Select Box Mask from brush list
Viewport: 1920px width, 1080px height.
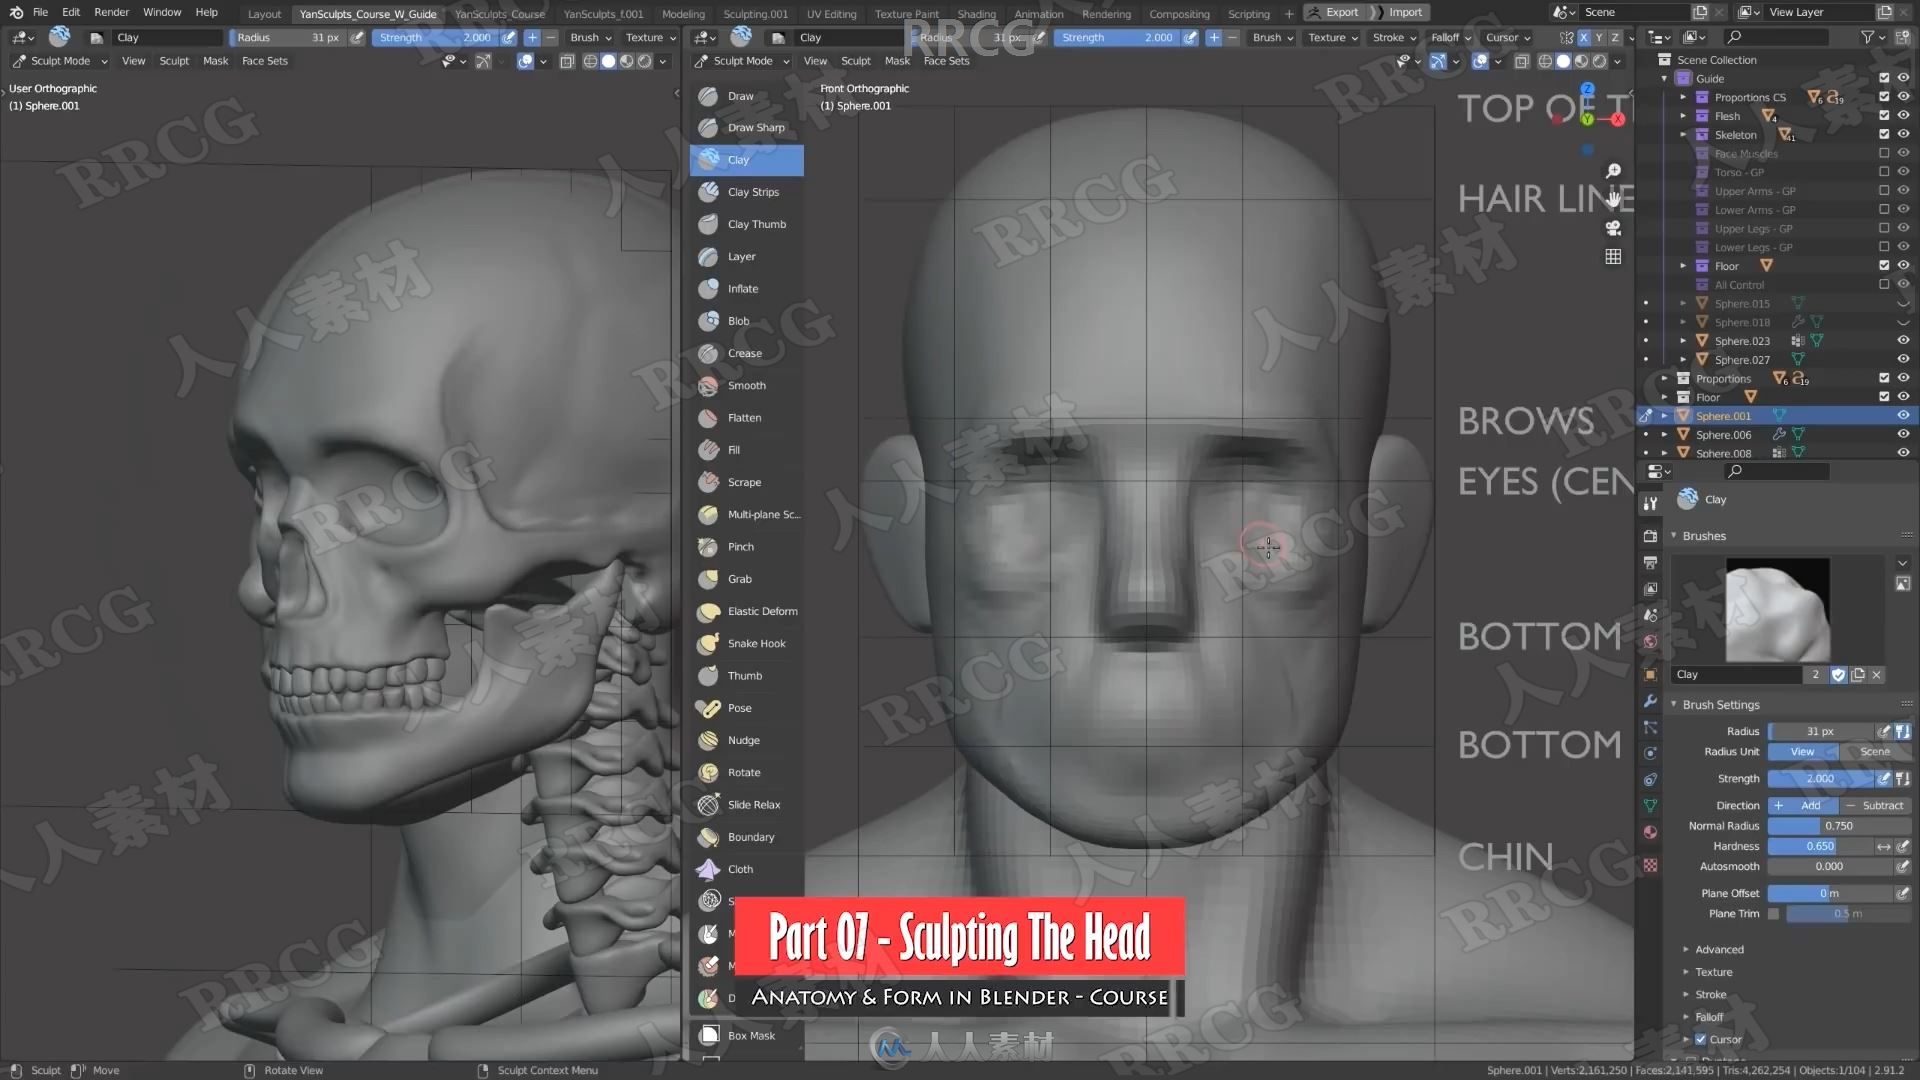[749, 1035]
